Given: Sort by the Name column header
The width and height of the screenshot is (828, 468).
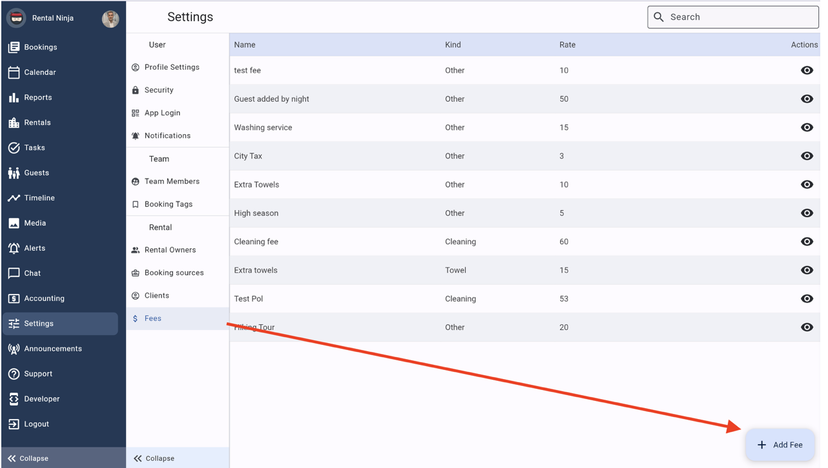Looking at the screenshot, I should [x=244, y=45].
